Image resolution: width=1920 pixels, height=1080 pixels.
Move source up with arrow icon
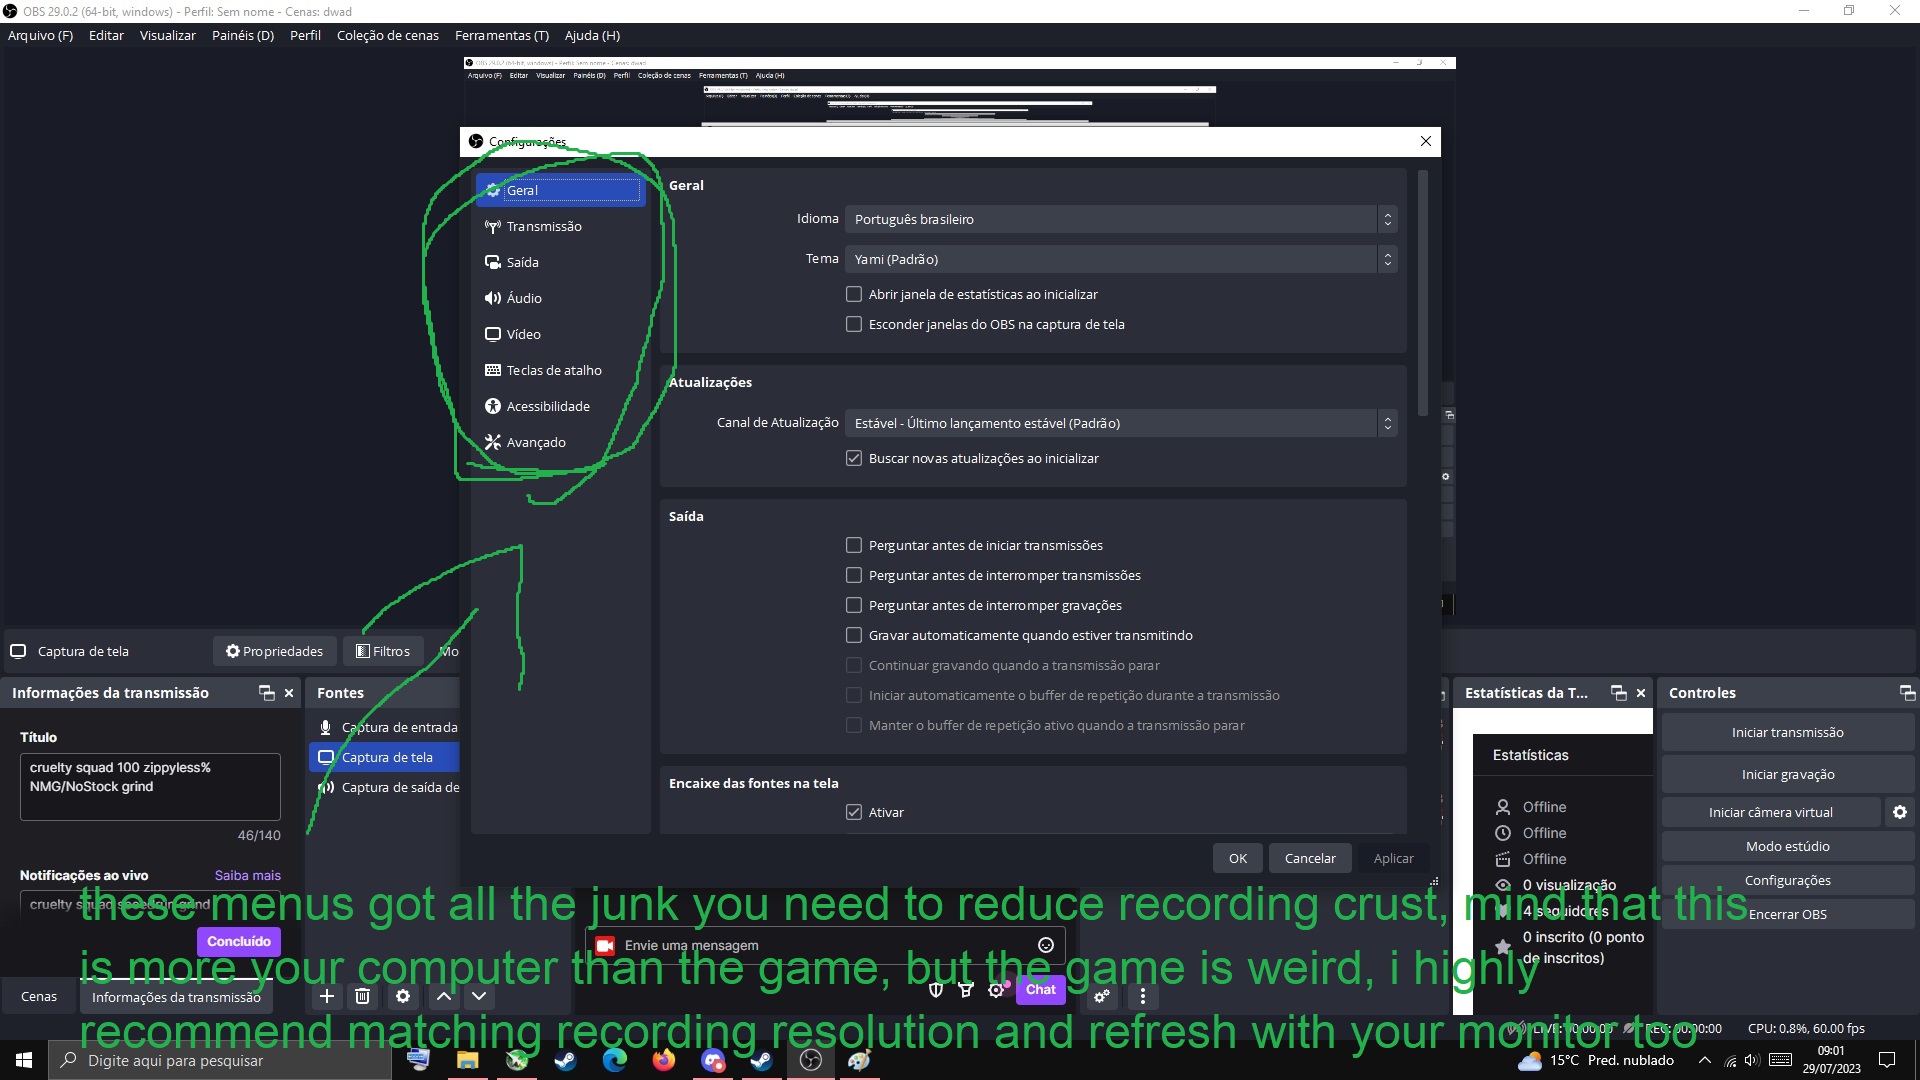pyautogui.click(x=444, y=996)
